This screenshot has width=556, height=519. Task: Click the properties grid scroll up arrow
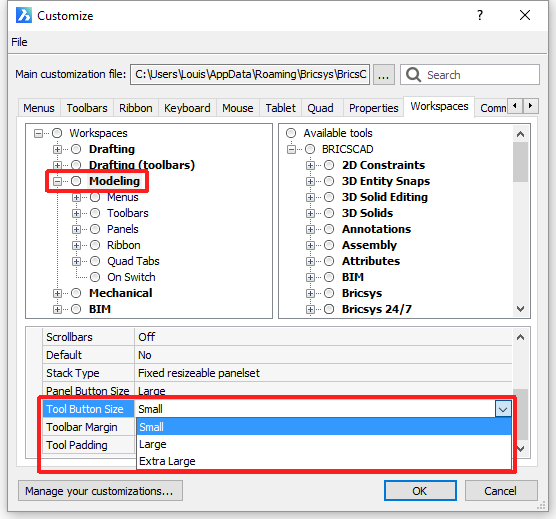520,337
